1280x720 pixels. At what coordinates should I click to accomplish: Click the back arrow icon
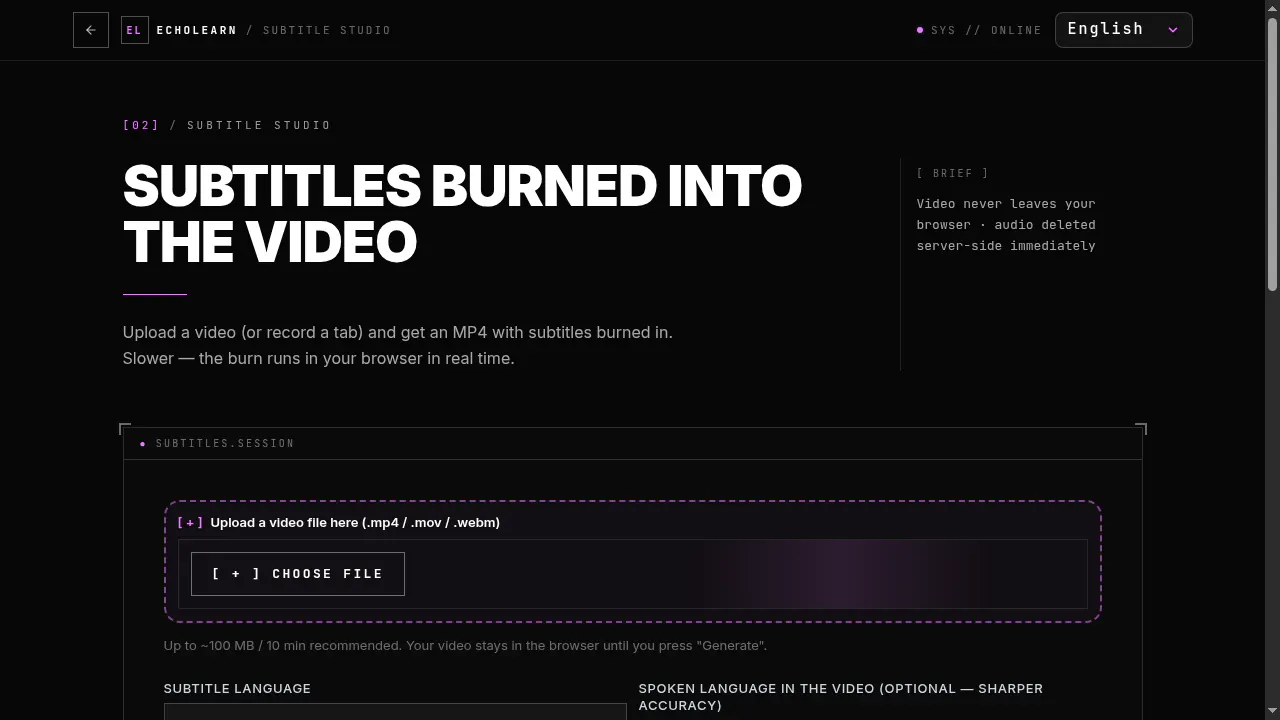(91, 30)
